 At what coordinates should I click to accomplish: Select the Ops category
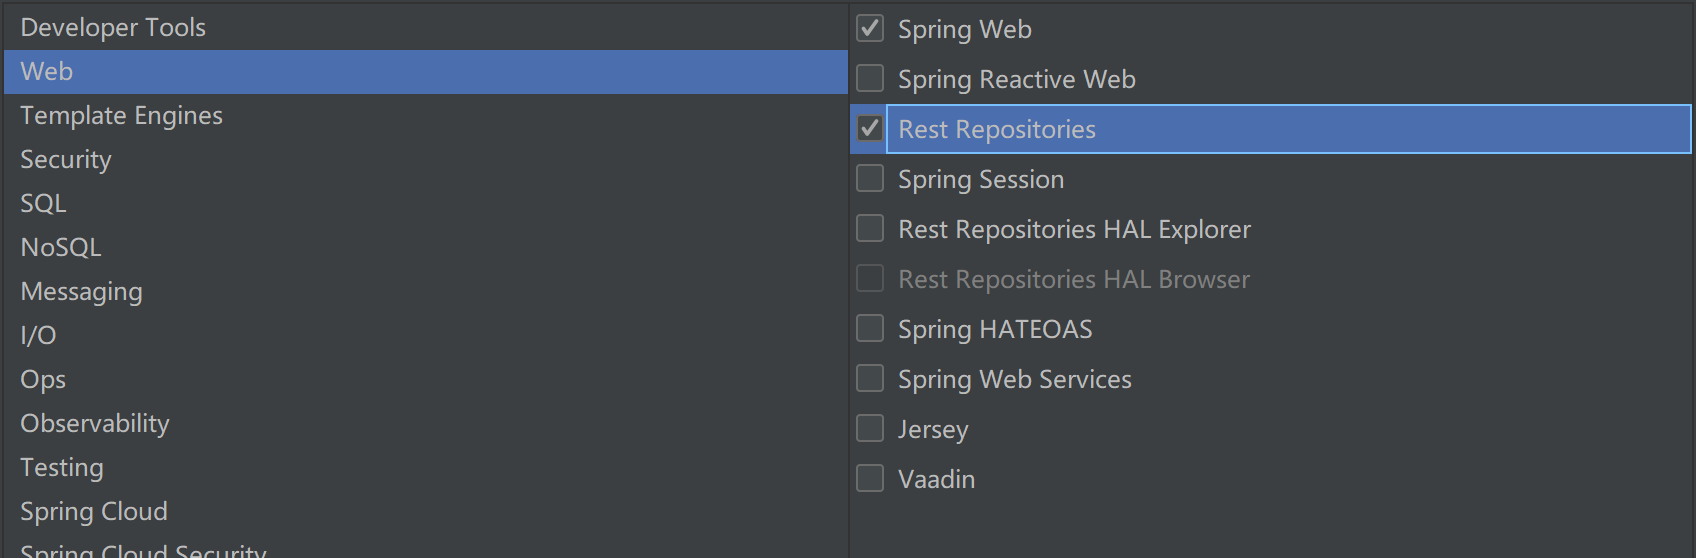click(x=43, y=380)
